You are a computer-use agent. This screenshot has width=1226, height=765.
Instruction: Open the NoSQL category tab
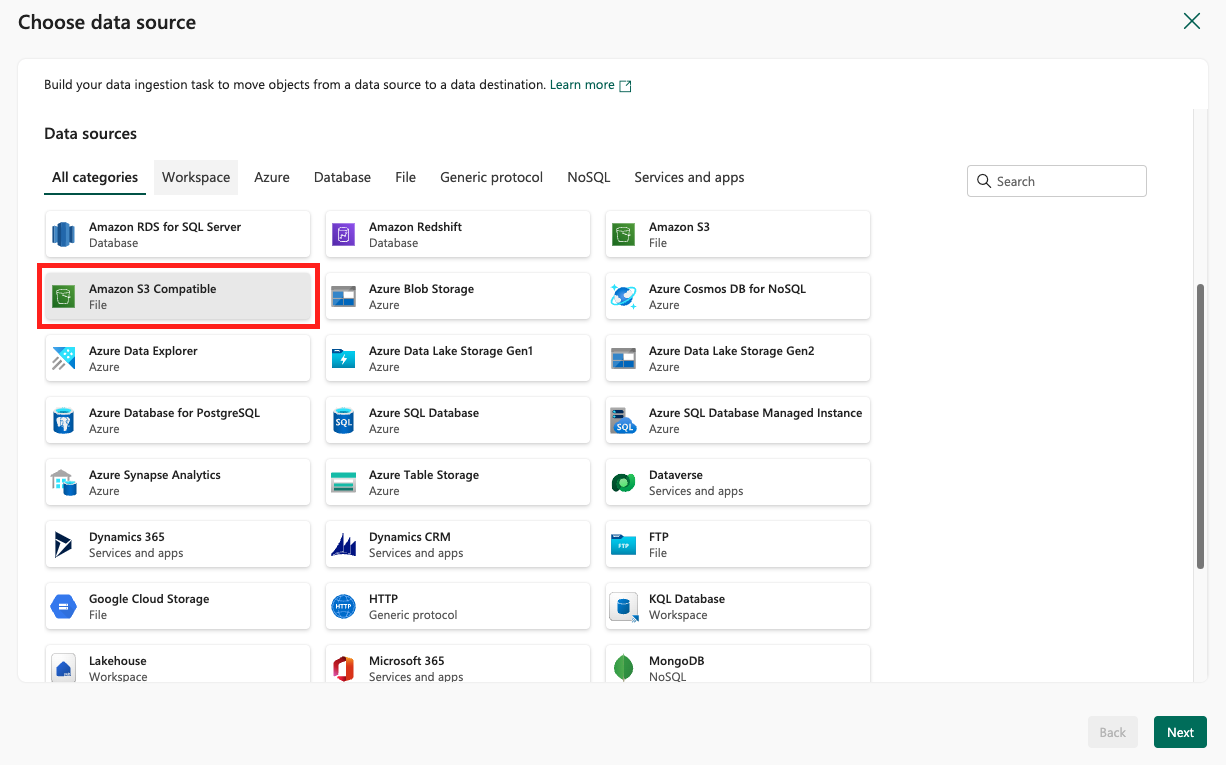point(588,177)
